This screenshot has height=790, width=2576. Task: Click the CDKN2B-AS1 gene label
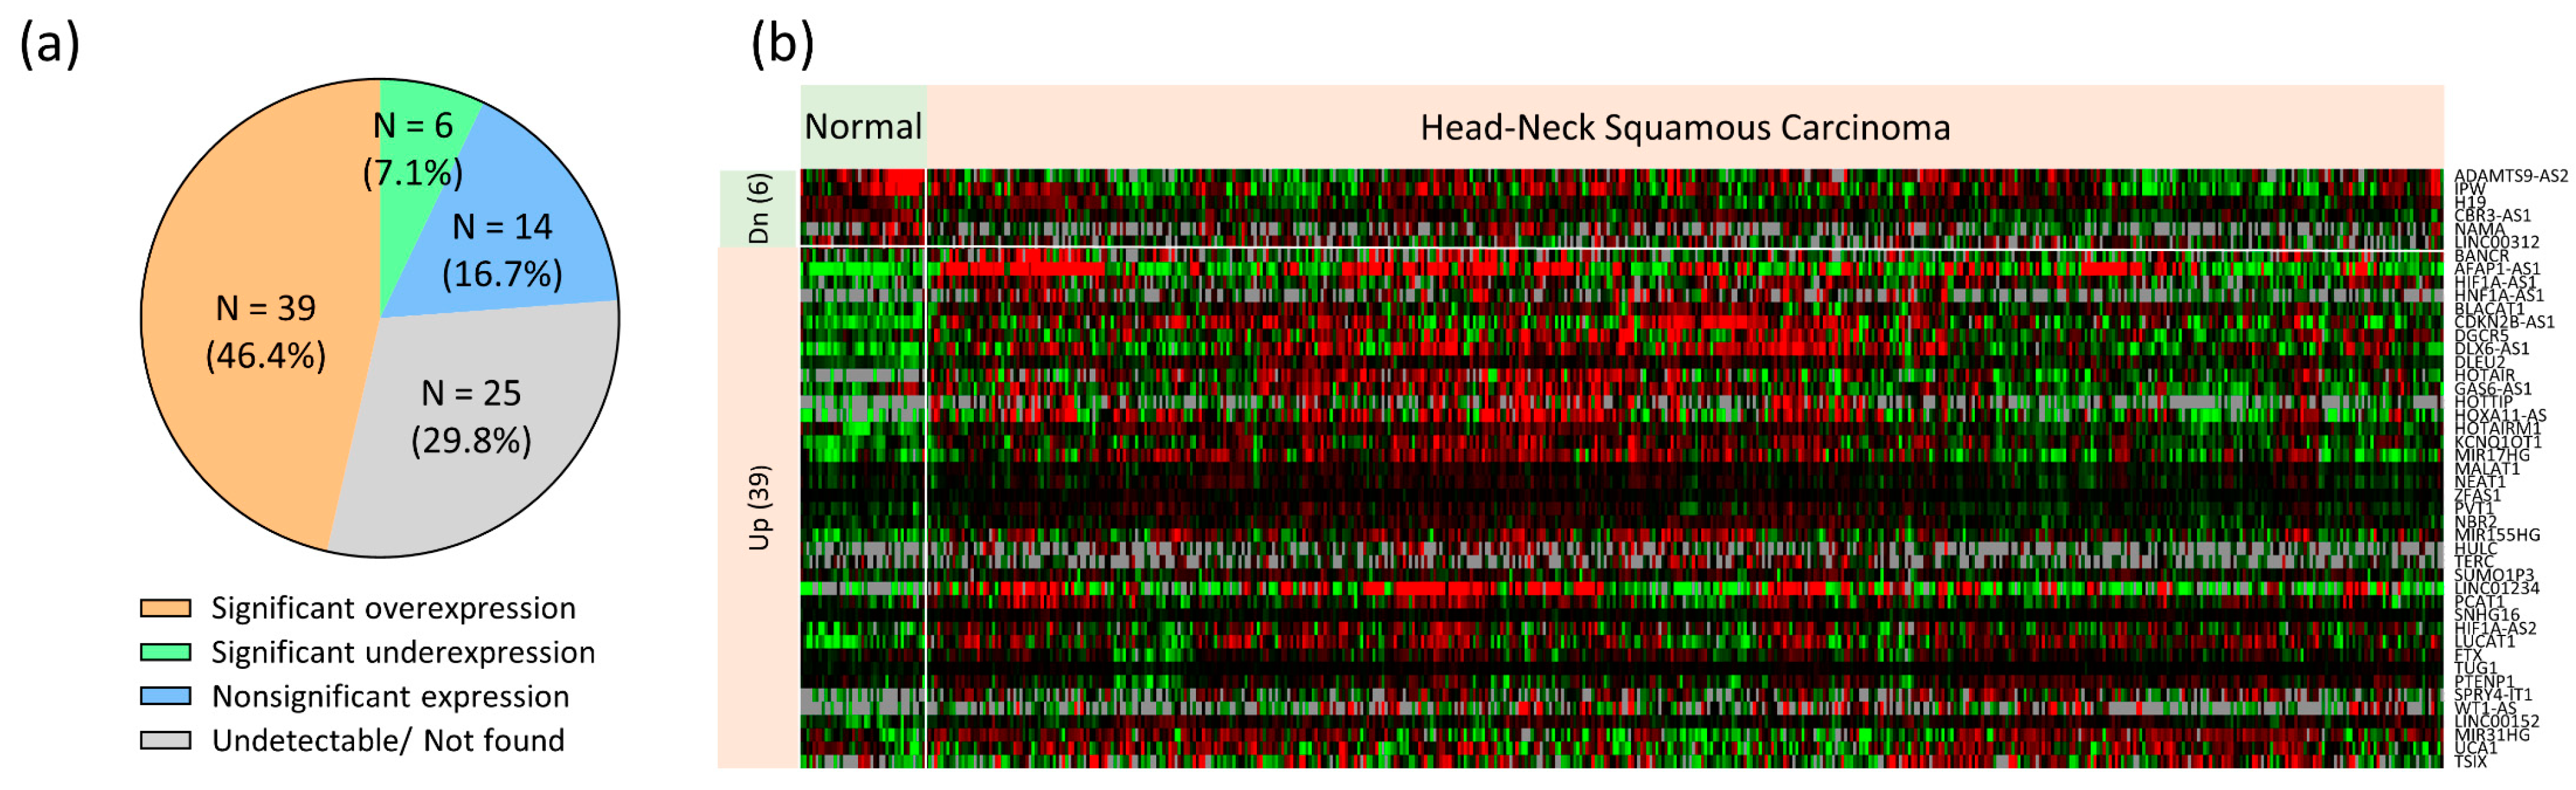click(2504, 322)
